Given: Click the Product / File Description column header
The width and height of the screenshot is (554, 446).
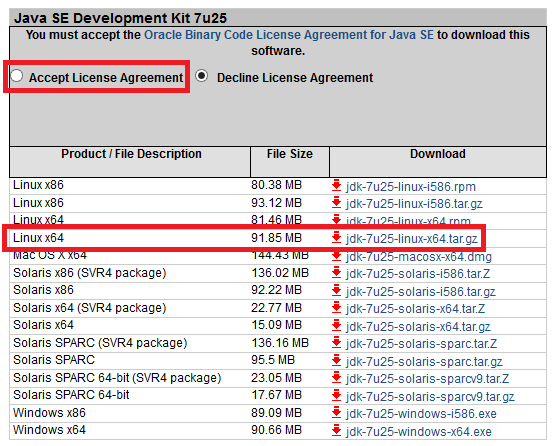Looking at the screenshot, I should pos(131,154).
